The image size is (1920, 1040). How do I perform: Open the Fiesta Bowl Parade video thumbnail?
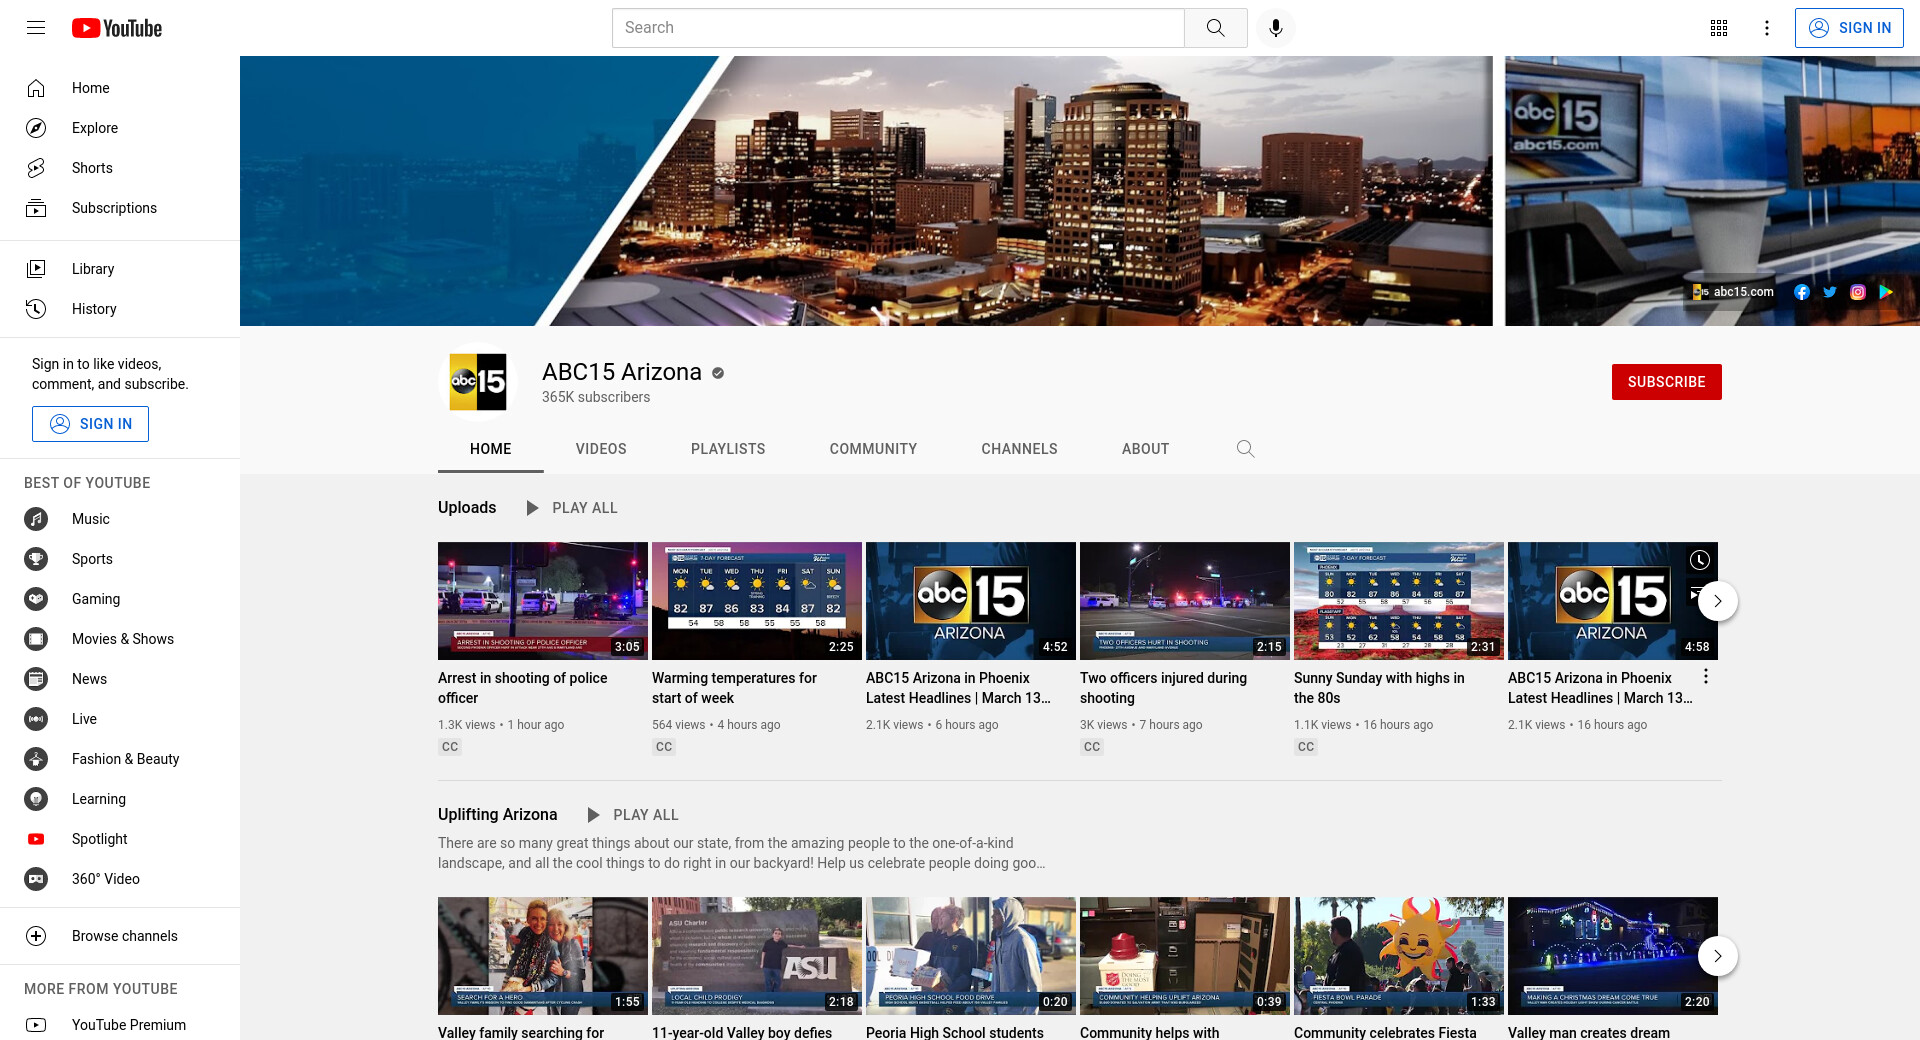pos(1399,956)
